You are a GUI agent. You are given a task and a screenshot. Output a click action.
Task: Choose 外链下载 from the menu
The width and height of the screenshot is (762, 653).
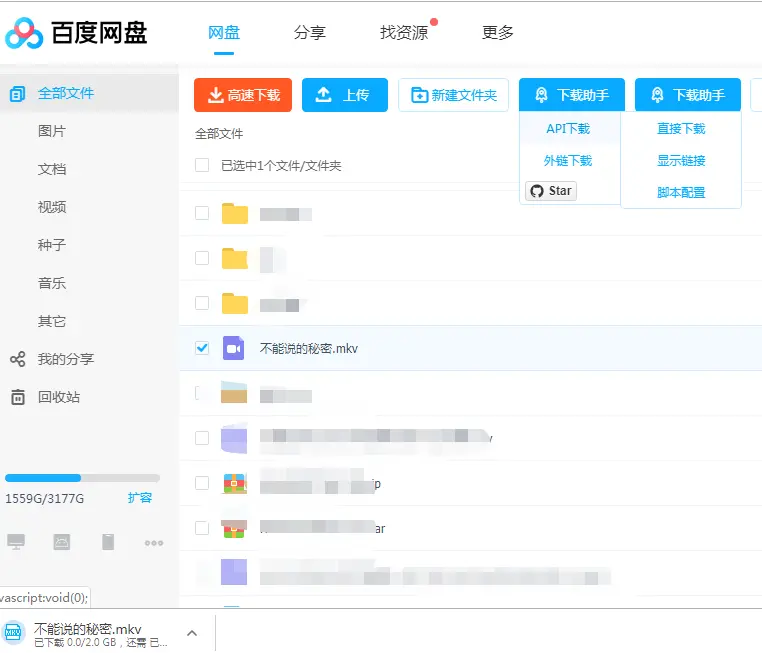tap(568, 160)
